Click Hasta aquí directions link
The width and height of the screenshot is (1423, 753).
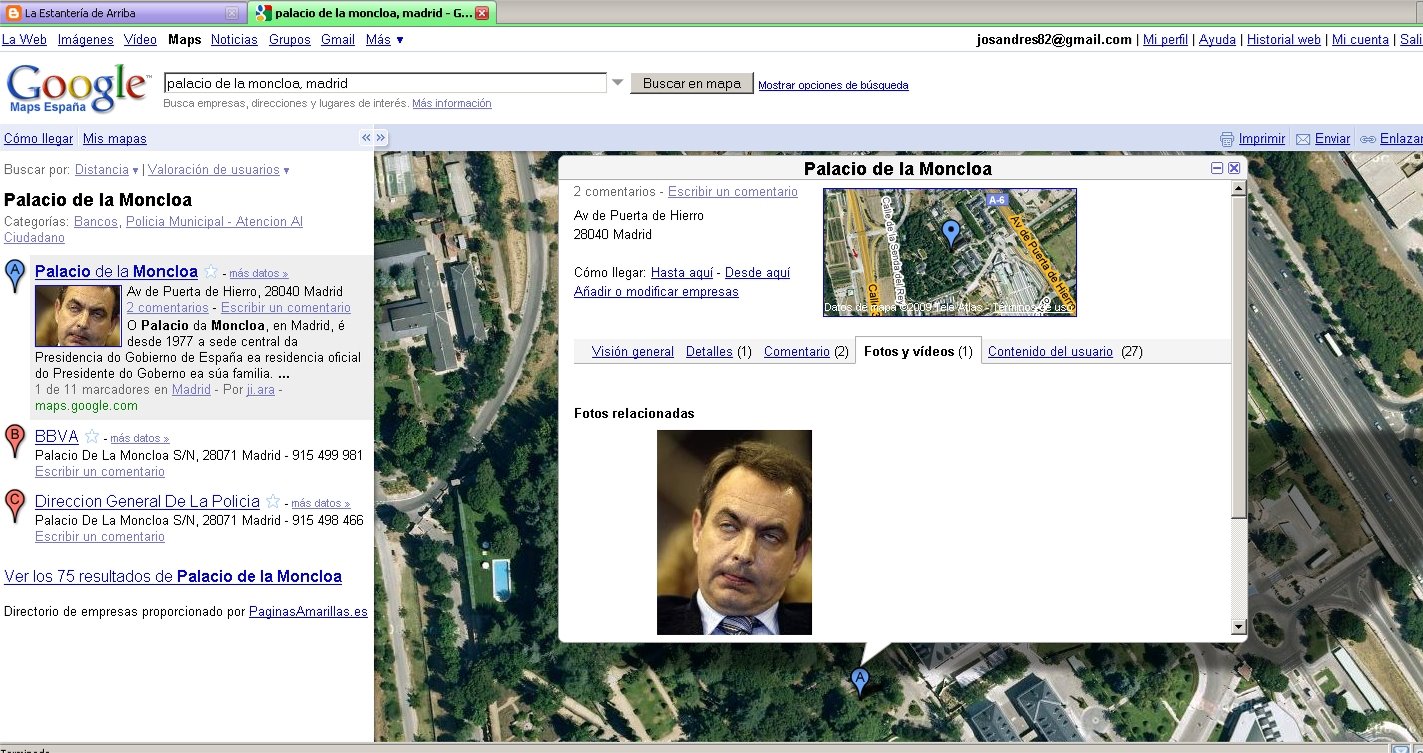pyautogui.click(x=682, y=273)
